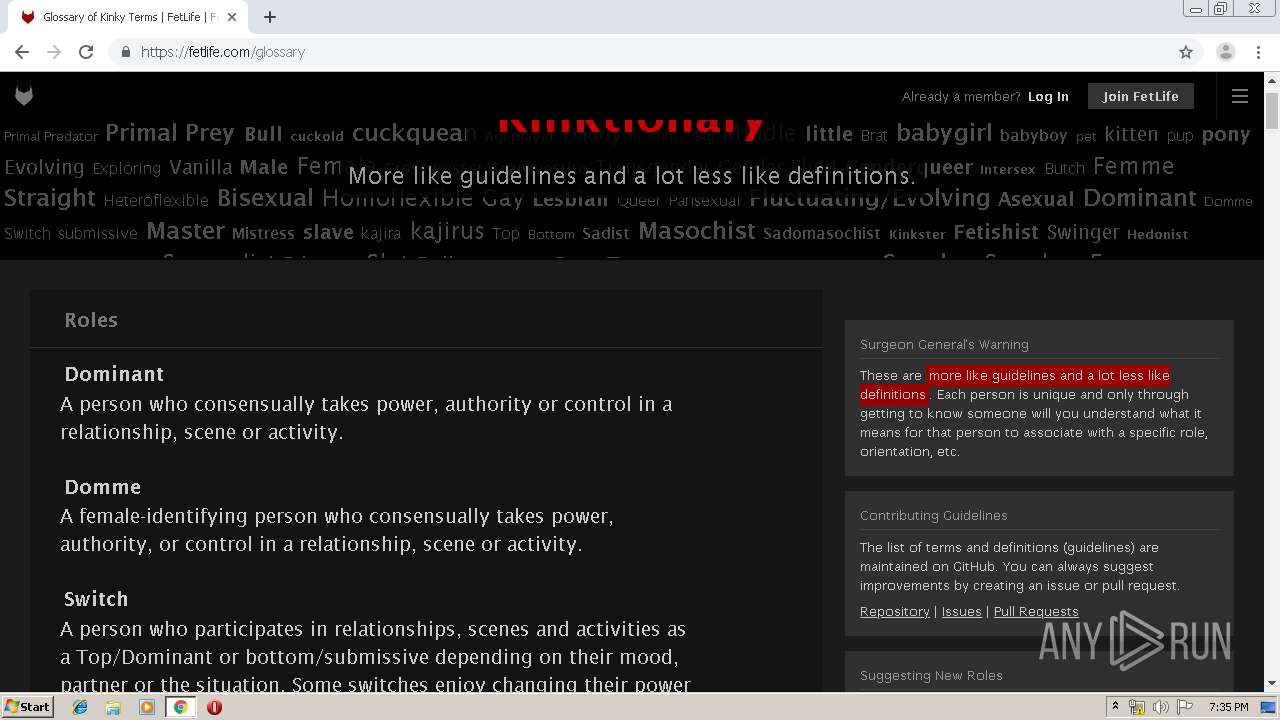Image resolution: width=1280 pixels, height=720 pixels.
Task: Click scrollbar down arrow
Action: point(1272,684)
